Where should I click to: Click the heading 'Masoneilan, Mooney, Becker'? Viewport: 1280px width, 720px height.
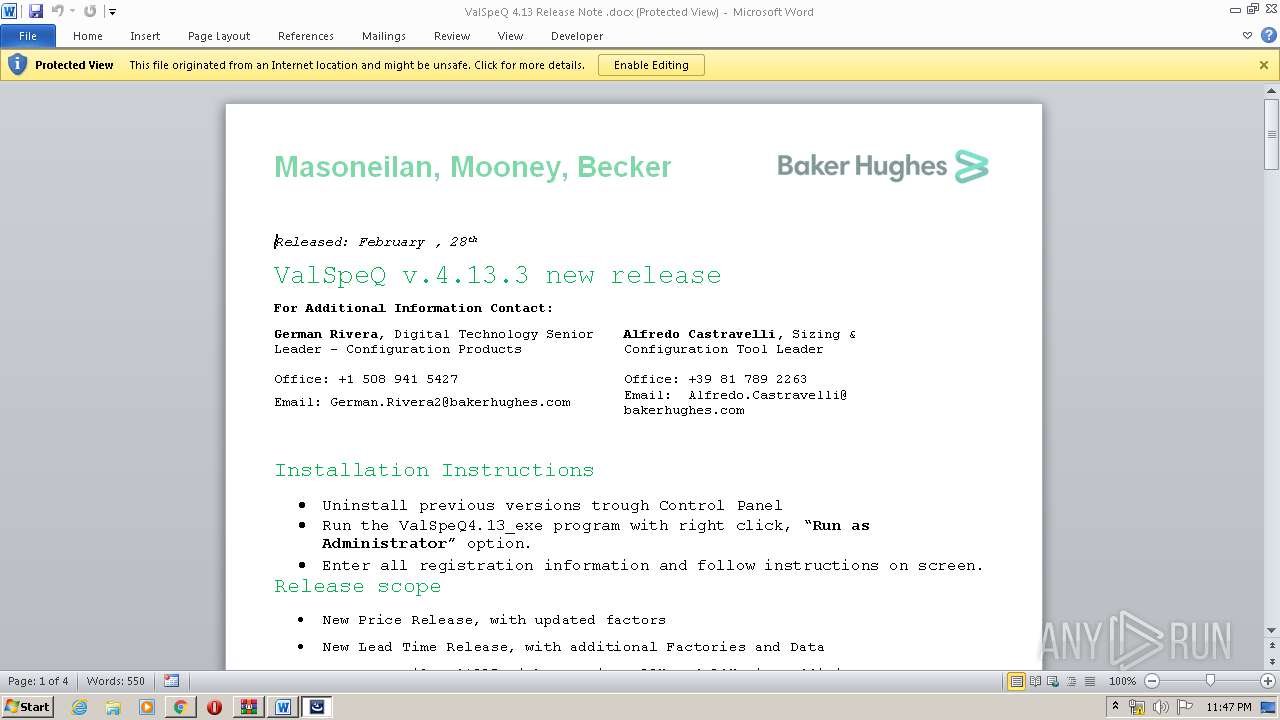click(x=473, y=167)
